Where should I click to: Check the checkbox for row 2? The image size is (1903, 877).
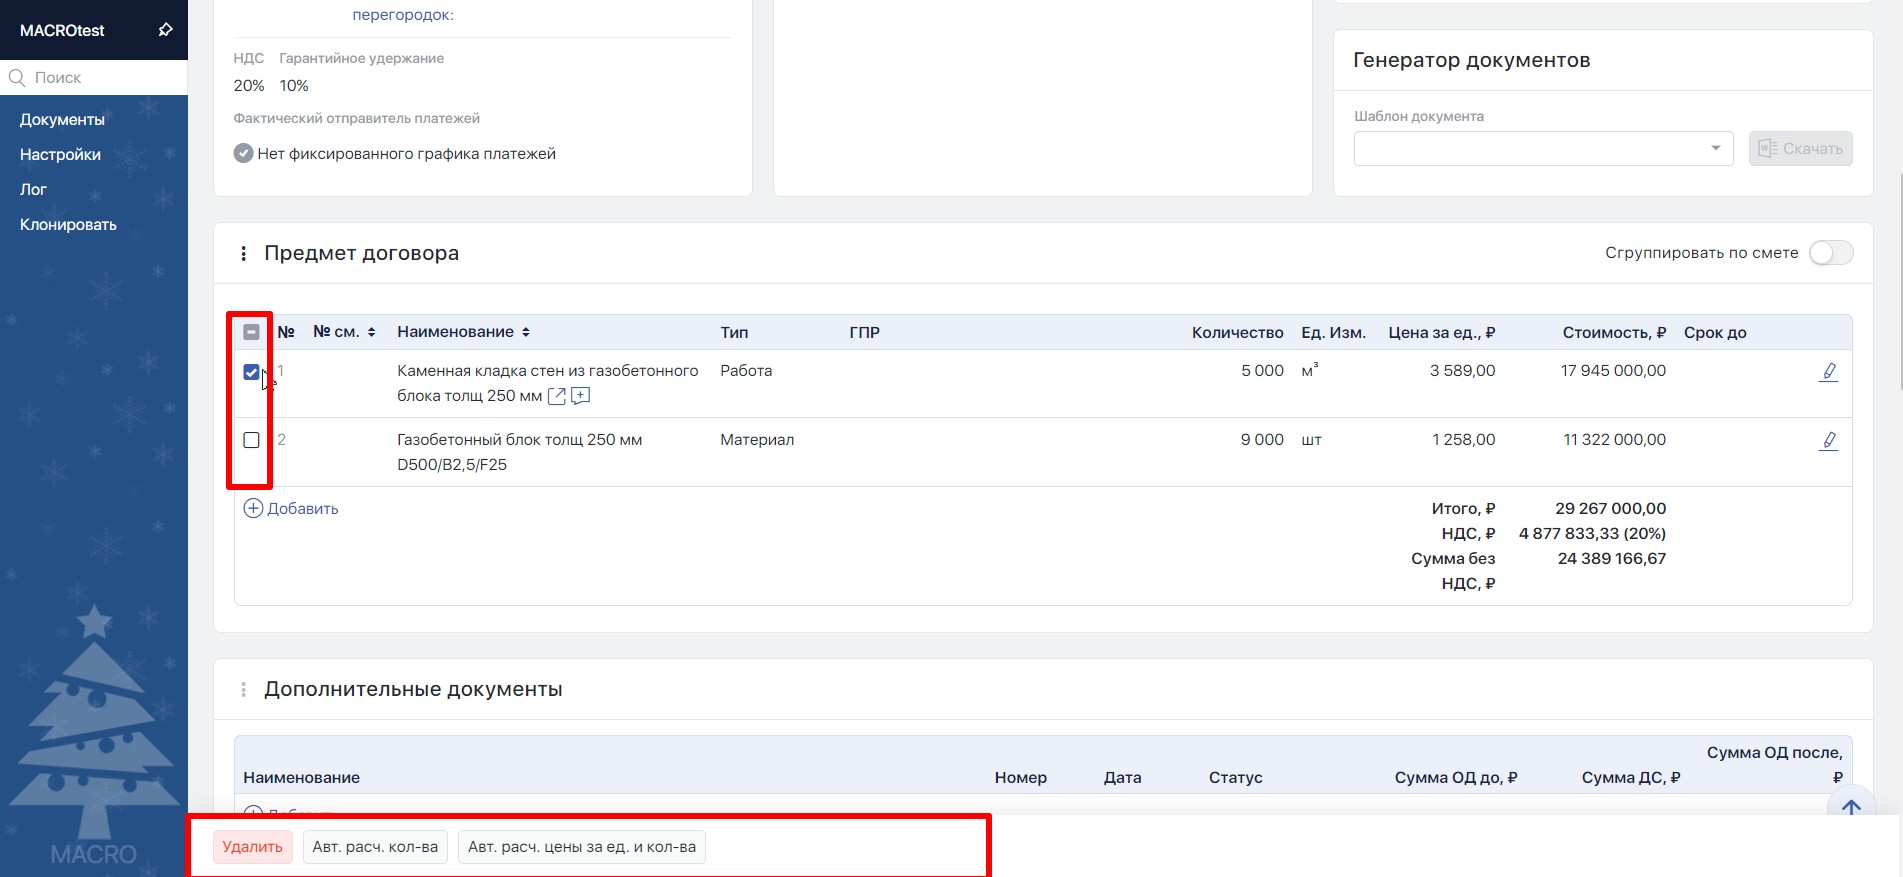pyautogui.click(x=251, y=440)
